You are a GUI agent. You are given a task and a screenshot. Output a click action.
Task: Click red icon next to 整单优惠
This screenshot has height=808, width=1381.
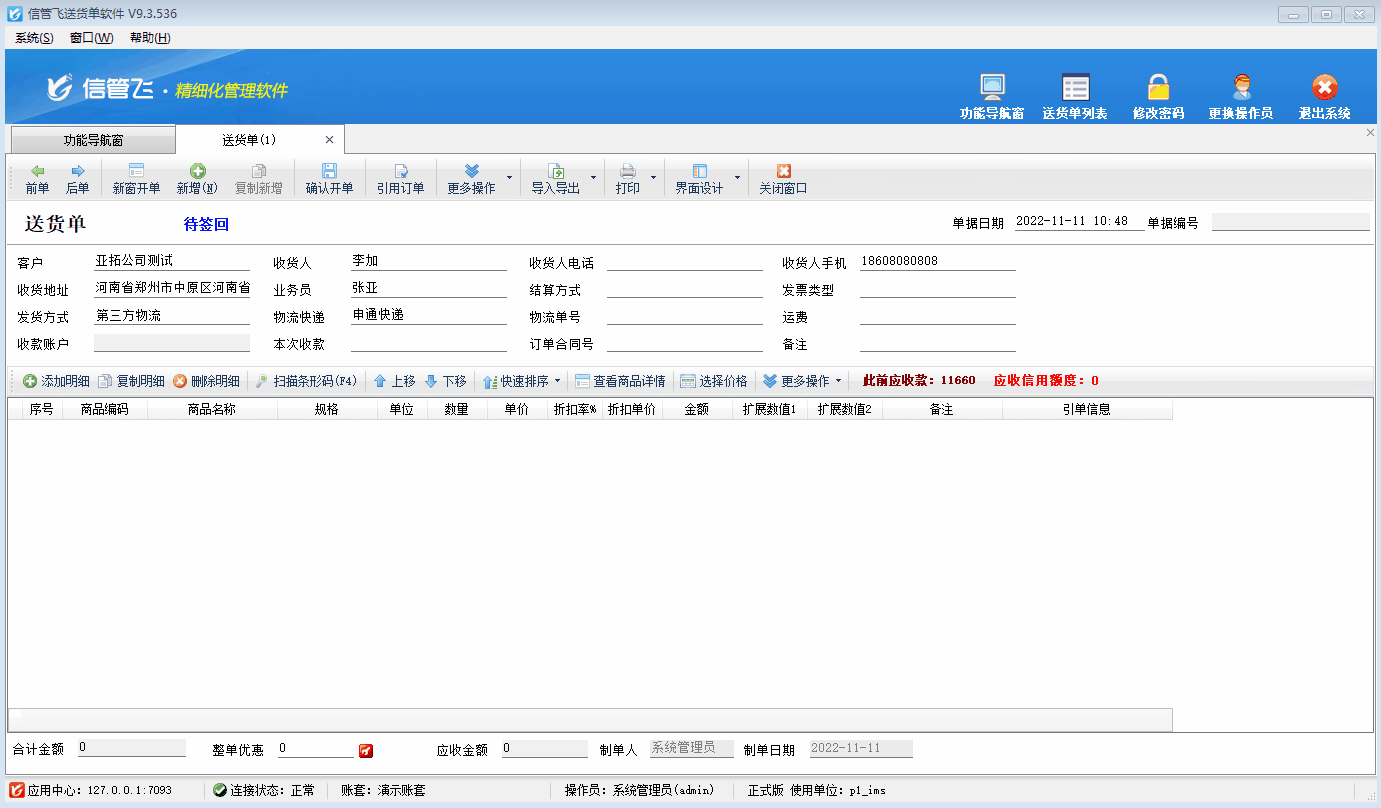tap(365, 750)
